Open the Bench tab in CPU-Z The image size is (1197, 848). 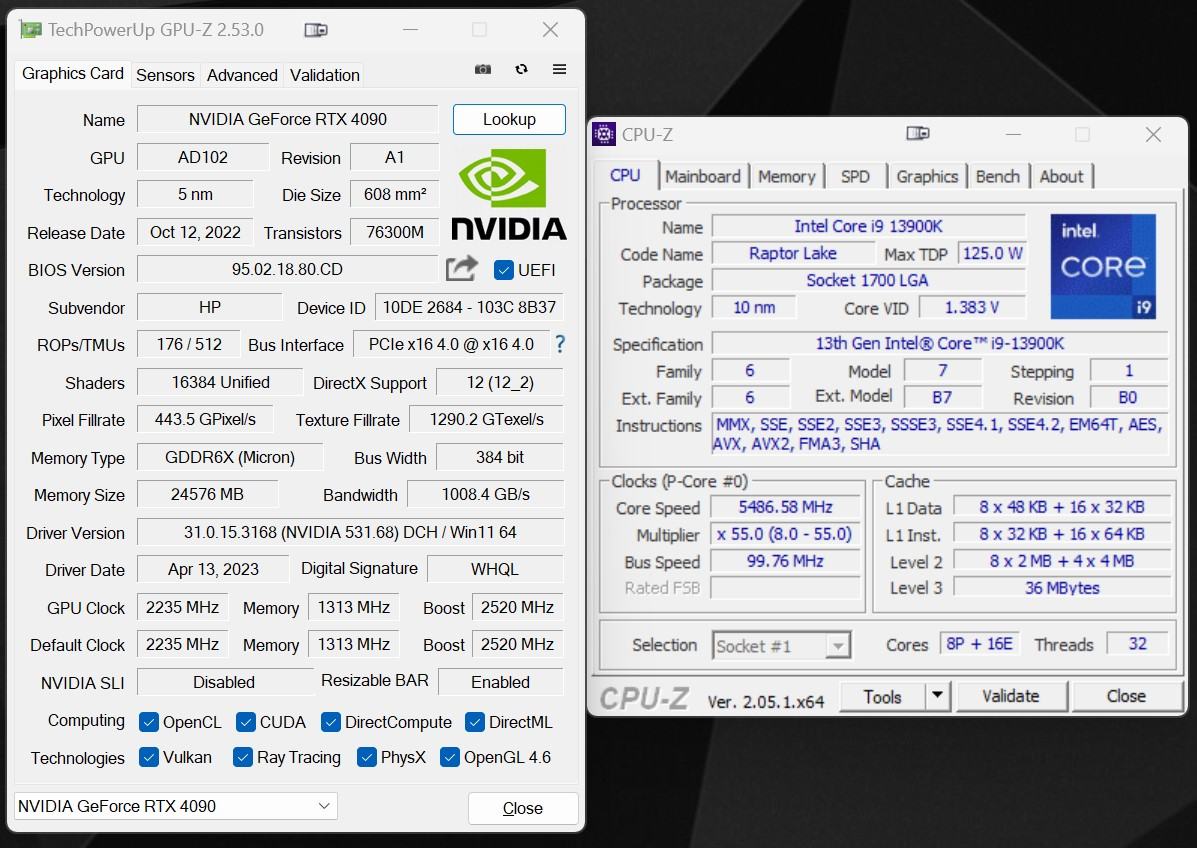[x=997, y=176]
